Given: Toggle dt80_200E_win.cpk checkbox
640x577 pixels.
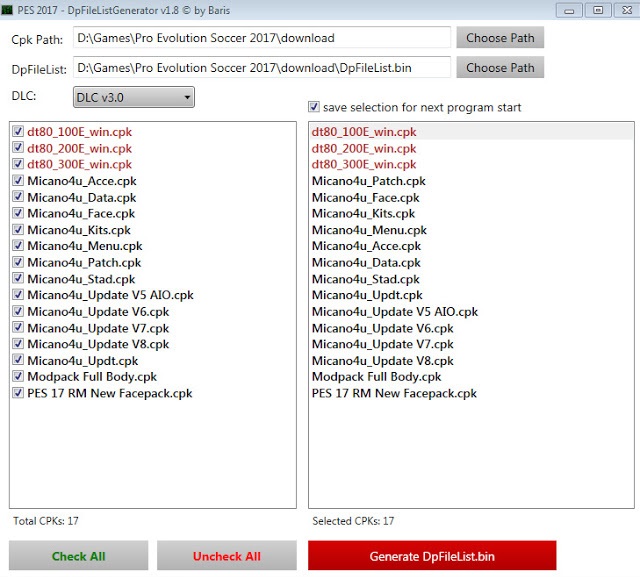Looking at the screenshot, I should (18, 148).
